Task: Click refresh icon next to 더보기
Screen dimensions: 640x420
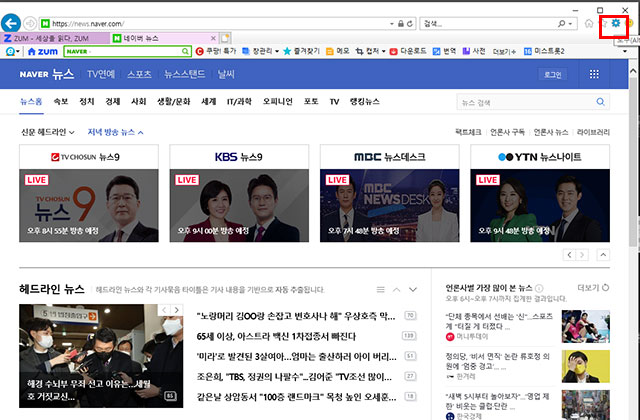Action: click(x=606, y=287)
